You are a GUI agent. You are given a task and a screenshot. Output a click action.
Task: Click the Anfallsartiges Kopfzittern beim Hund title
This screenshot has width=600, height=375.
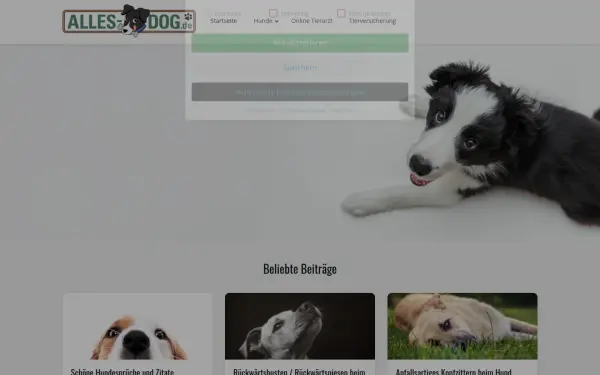coord(453,372)
